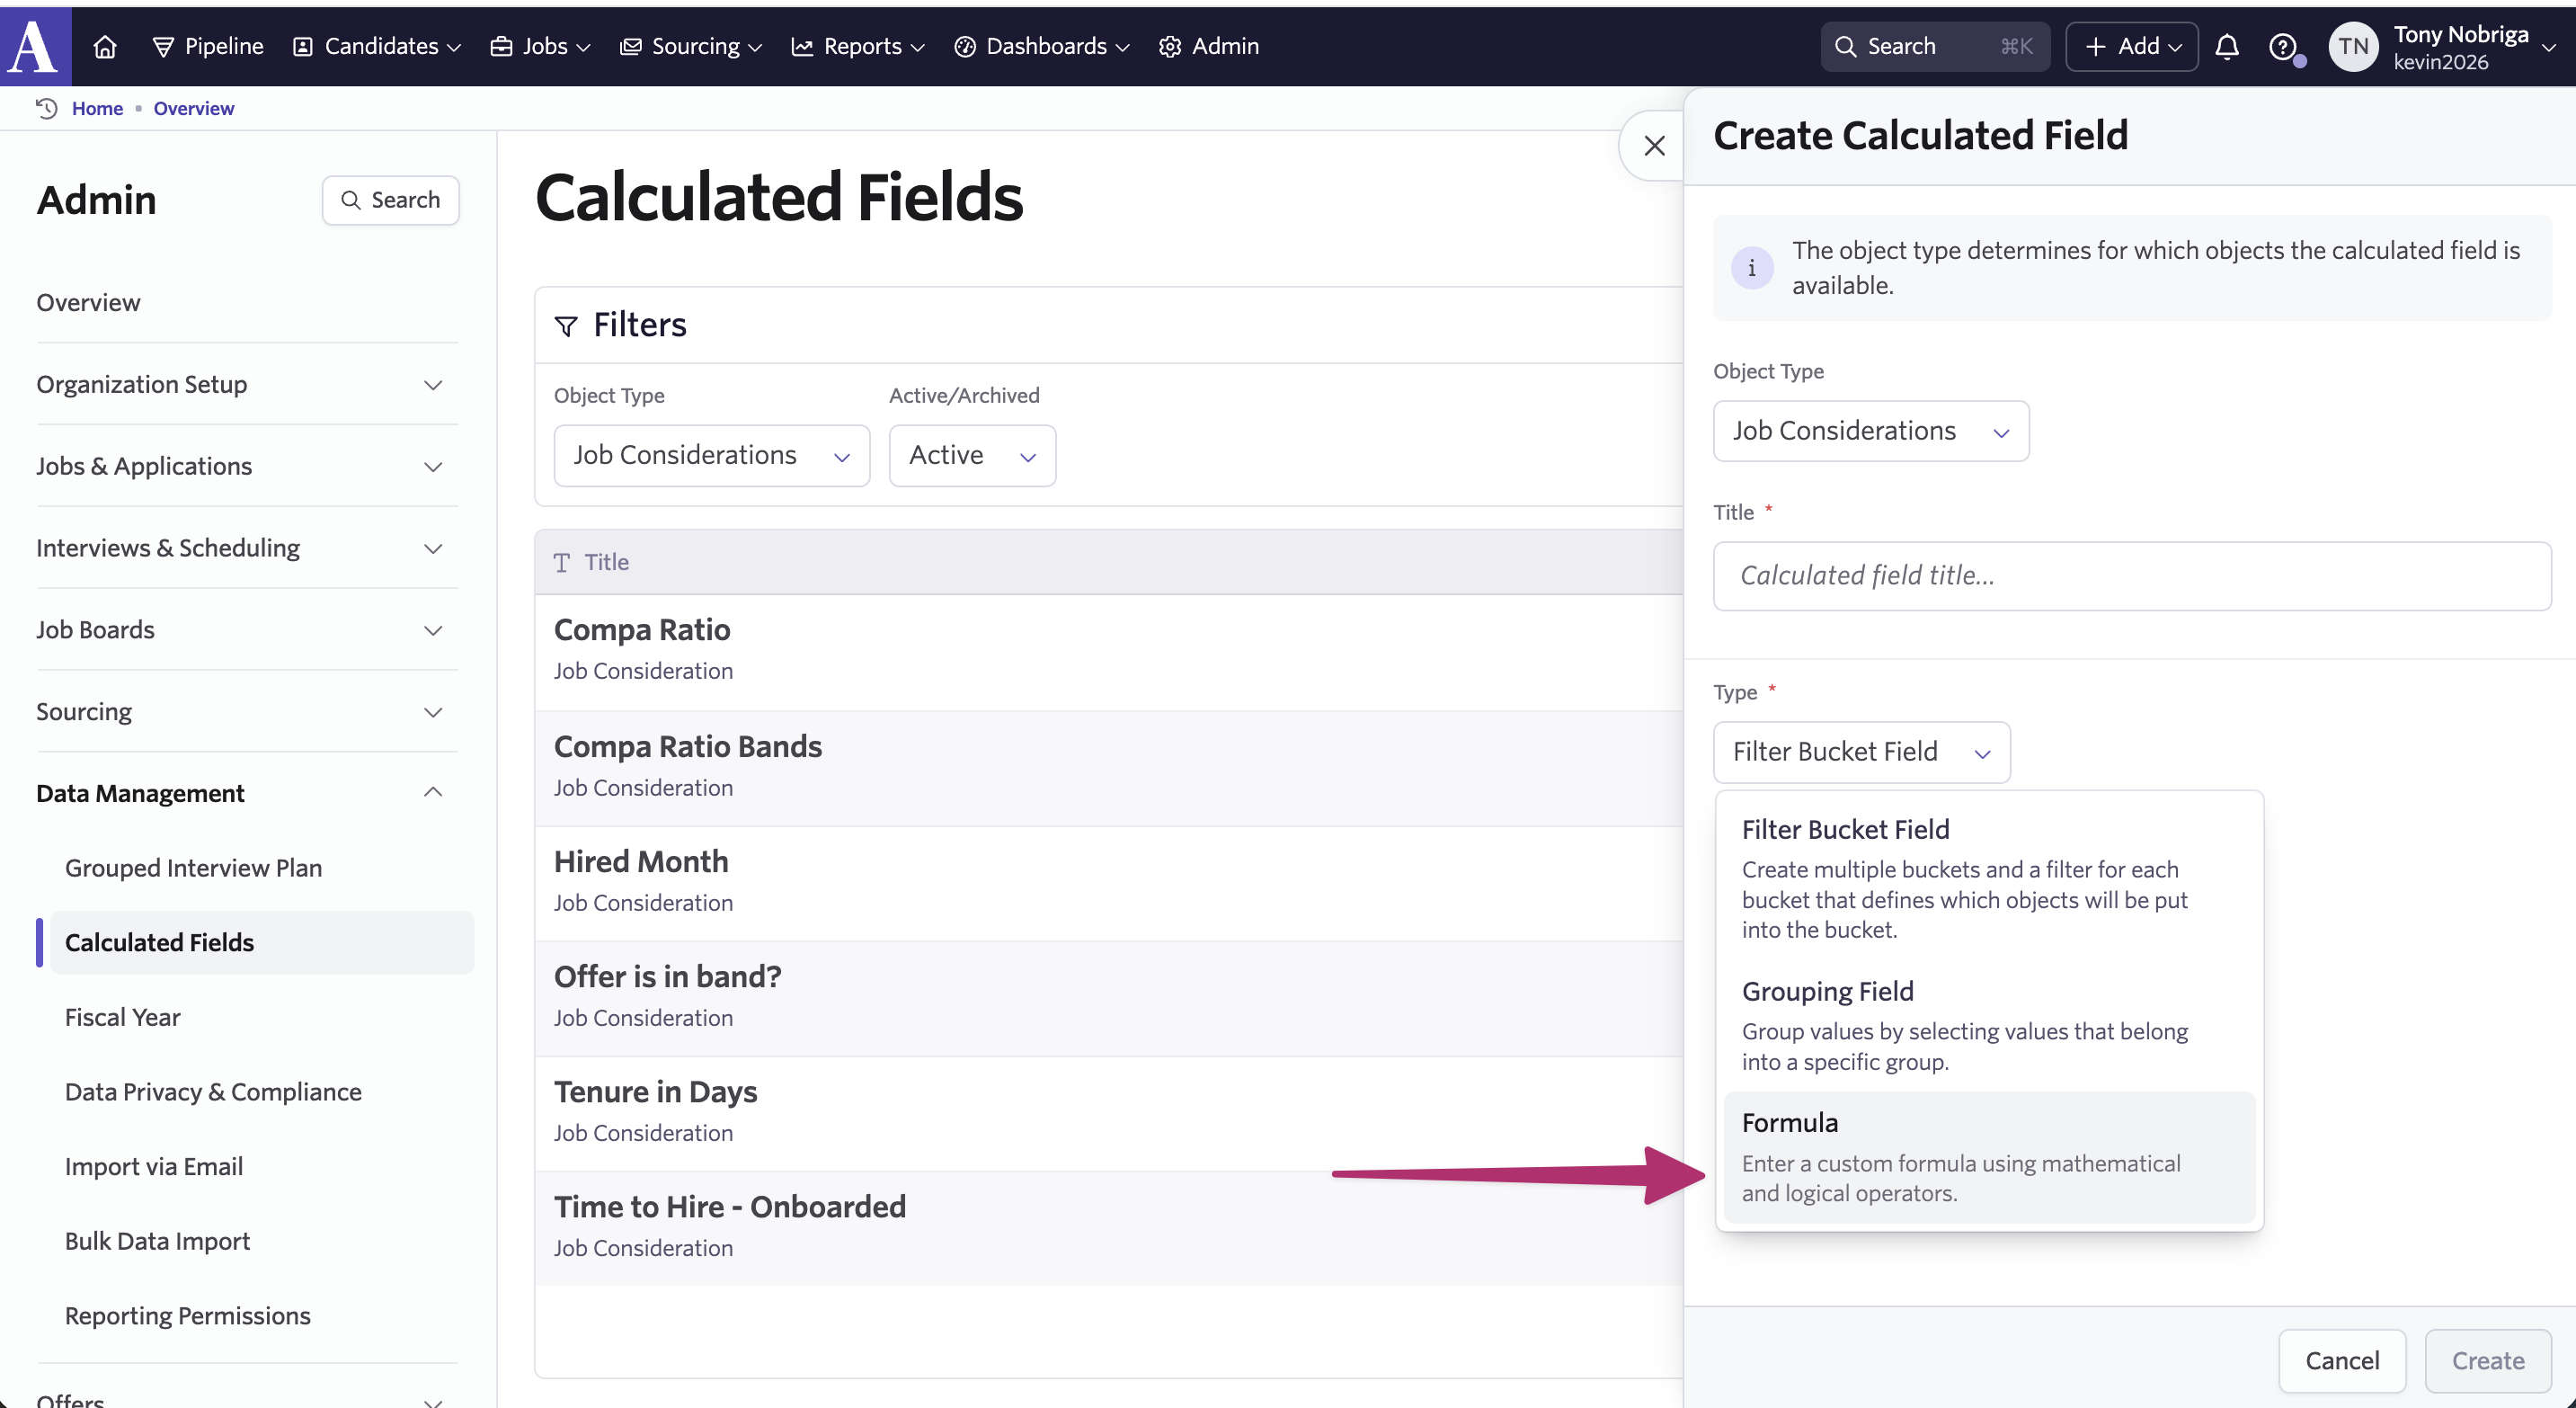Image resolution: width=2576 pixels, height=1408 pixels.
Task: Click the home icon in top navigation
Action: pyautogui.click(x=105, y=46)
